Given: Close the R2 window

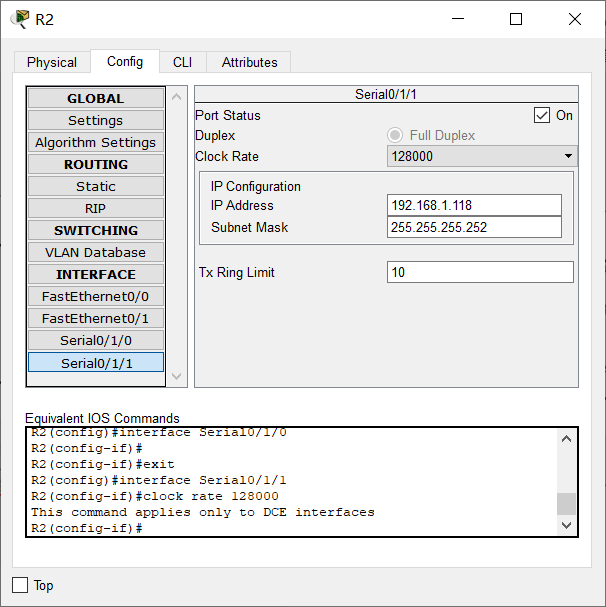Looking at the screenshot, I should [x=575, y=19].
